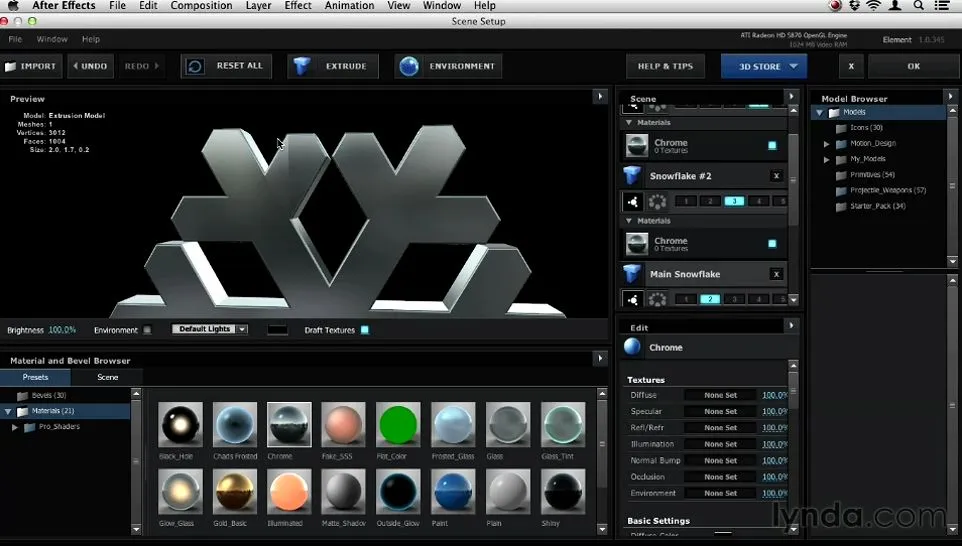Select the Gold_Basic material thumbnail

pos(235,491)
